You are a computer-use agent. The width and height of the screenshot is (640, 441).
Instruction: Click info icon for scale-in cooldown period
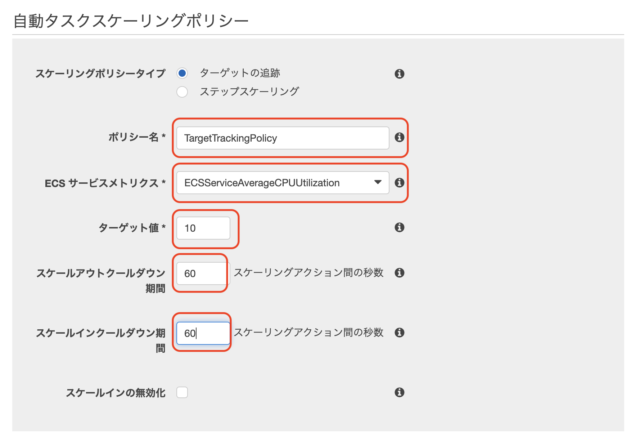[x=399, y=332]
